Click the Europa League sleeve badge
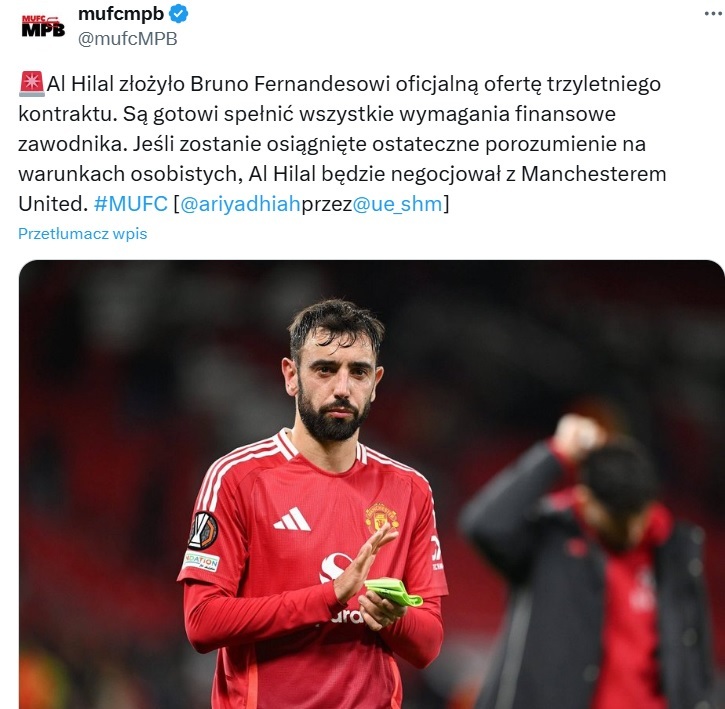The width and height of the screenshot is (725, 709). pyautogui.click(x=203, y=531)
